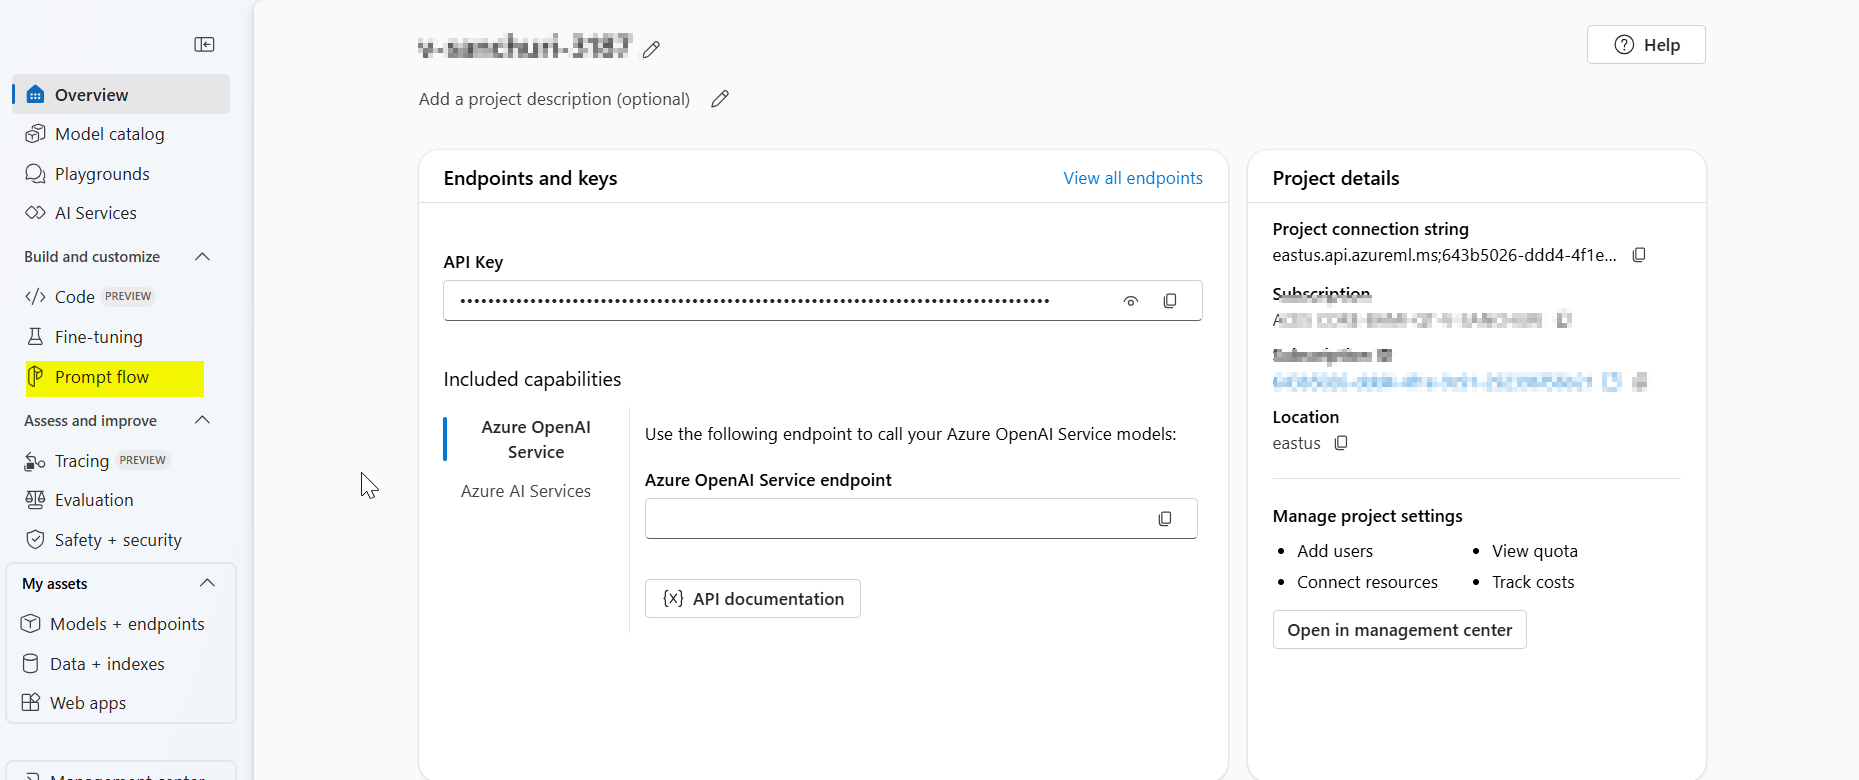Click the Help button
The image size is (1859, 780).
tap(1646, 45)
